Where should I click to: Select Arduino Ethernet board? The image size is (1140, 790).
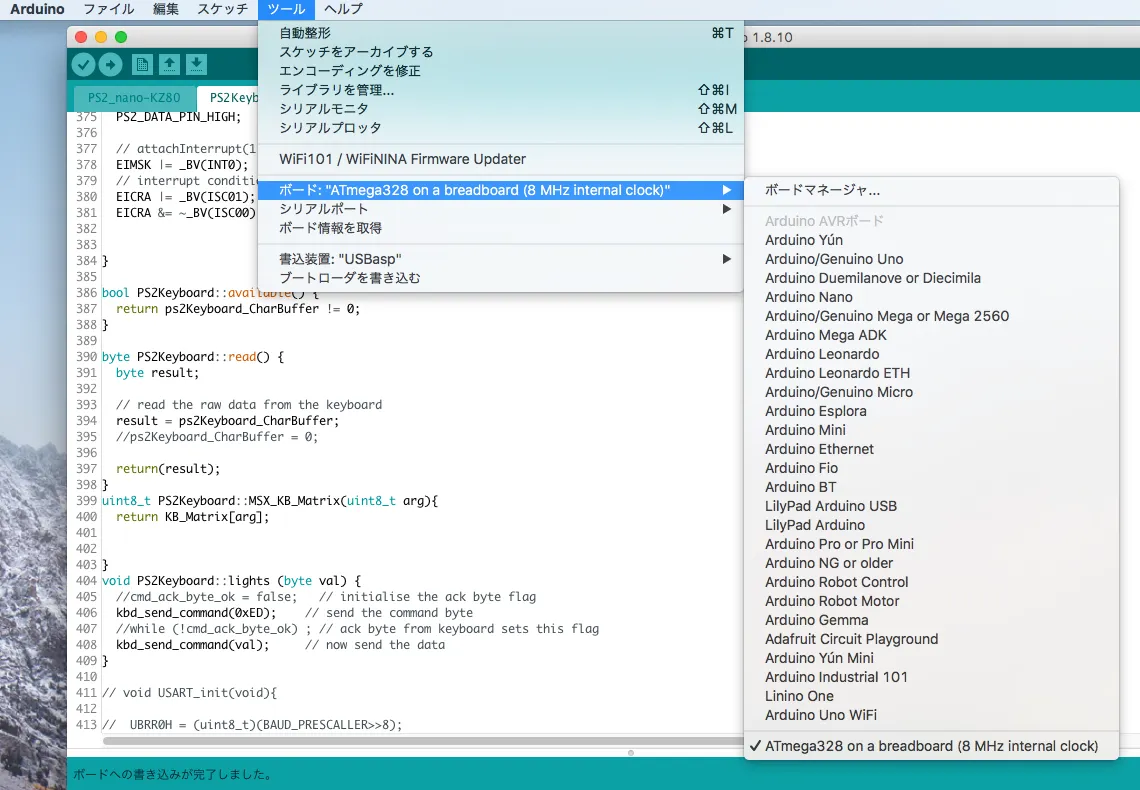931,449
